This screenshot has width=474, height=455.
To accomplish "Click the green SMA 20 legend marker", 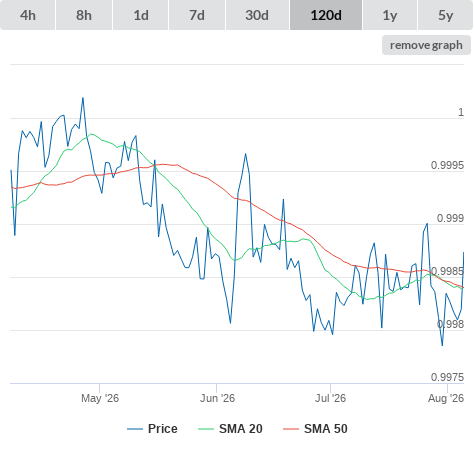I will click(x=206, y=429).
